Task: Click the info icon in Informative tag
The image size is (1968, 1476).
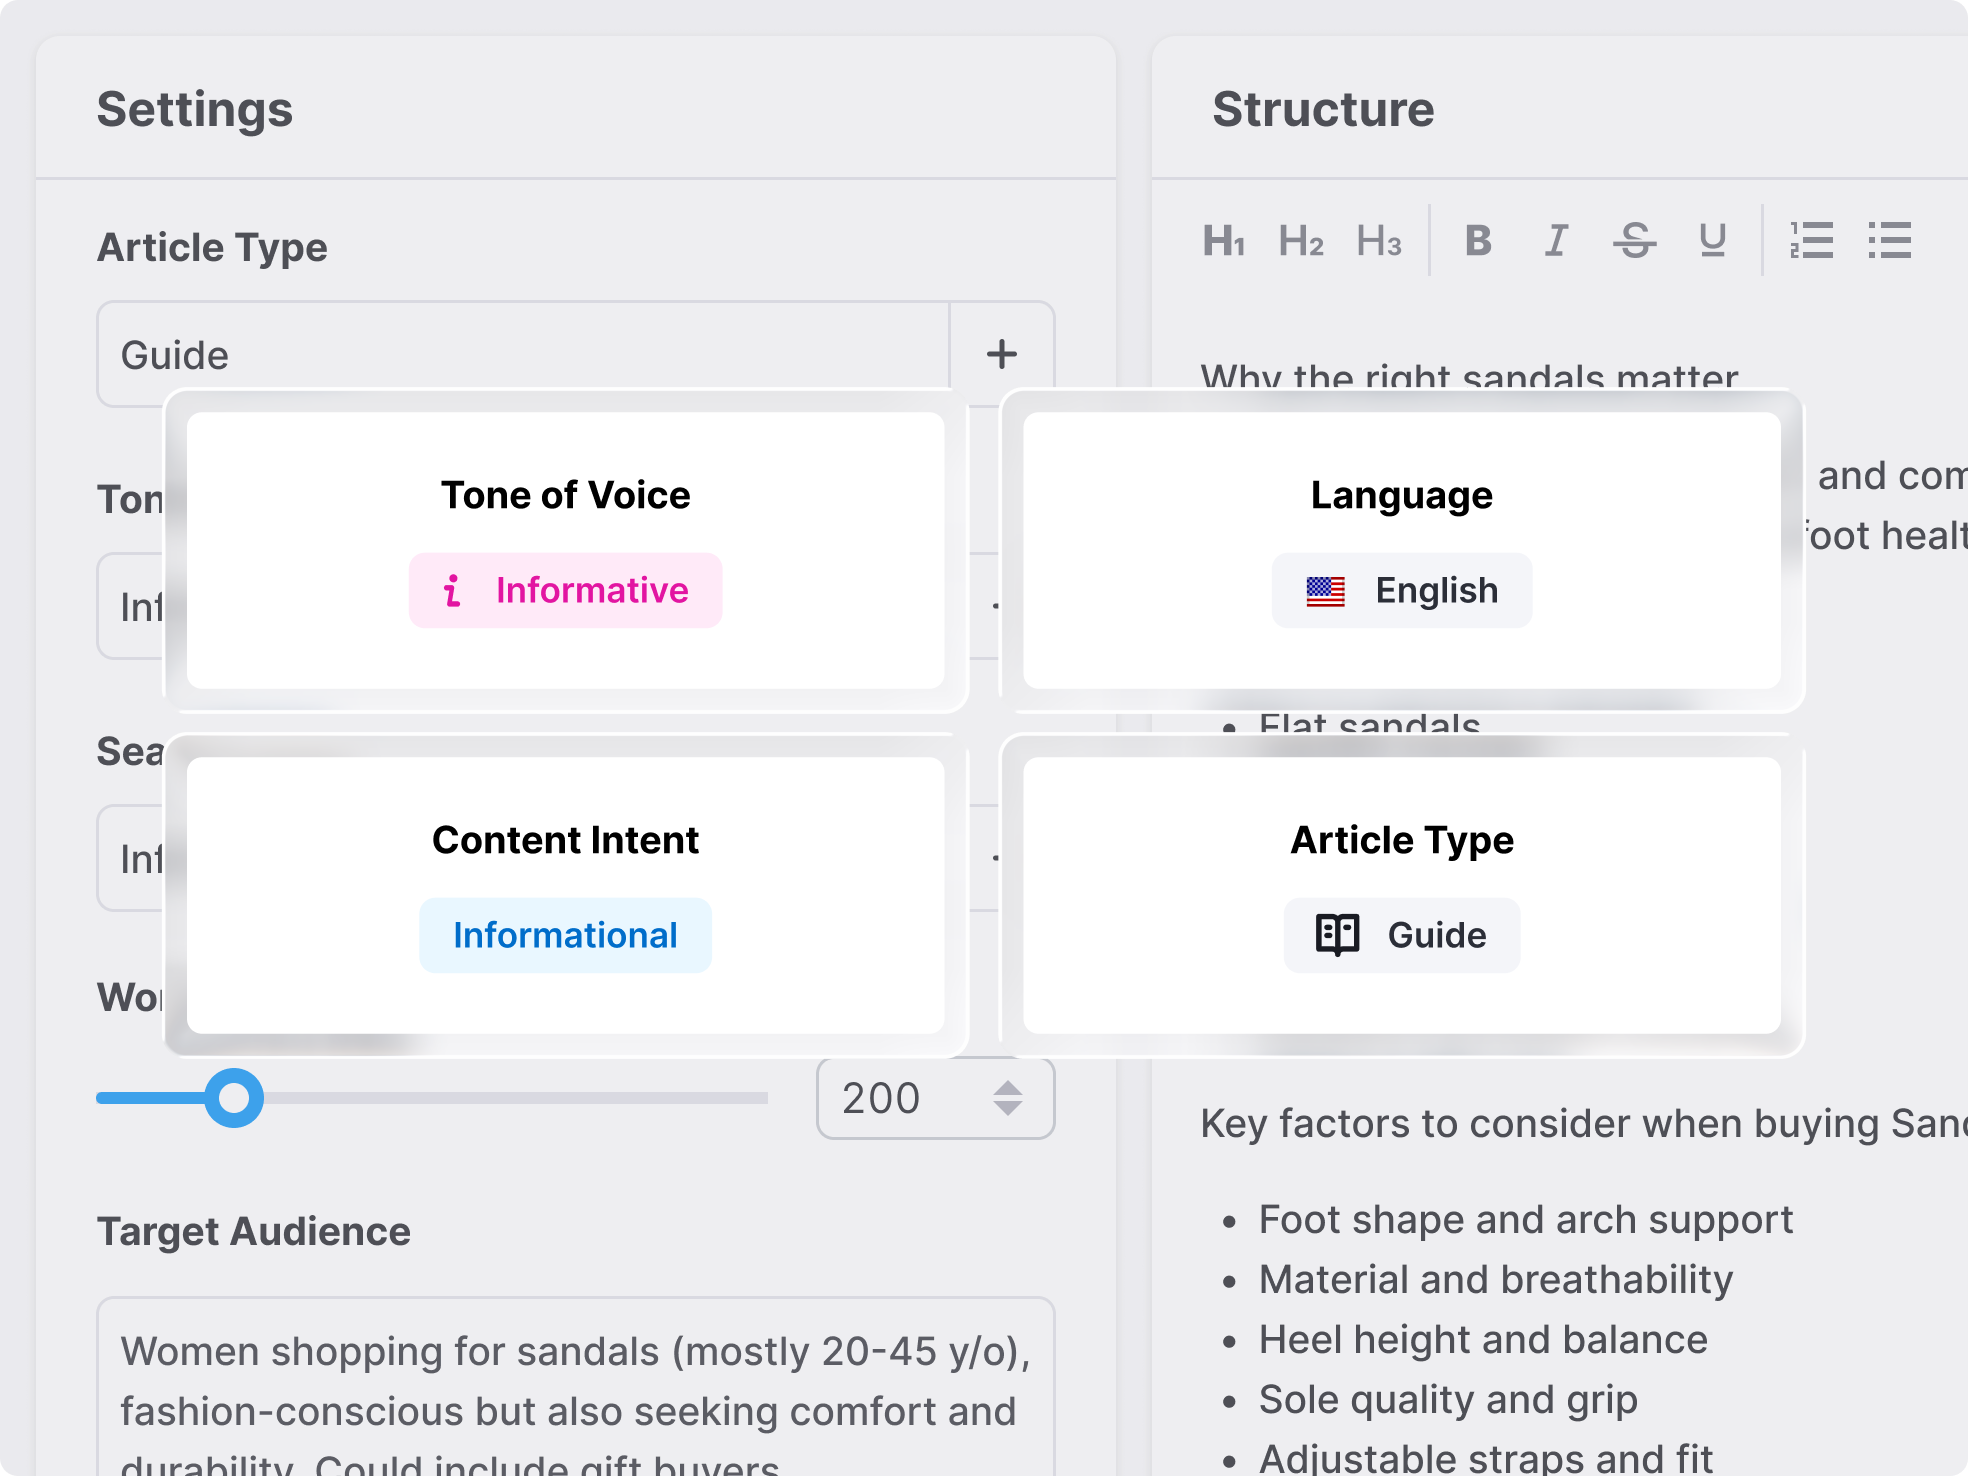Action: point(452,590)
